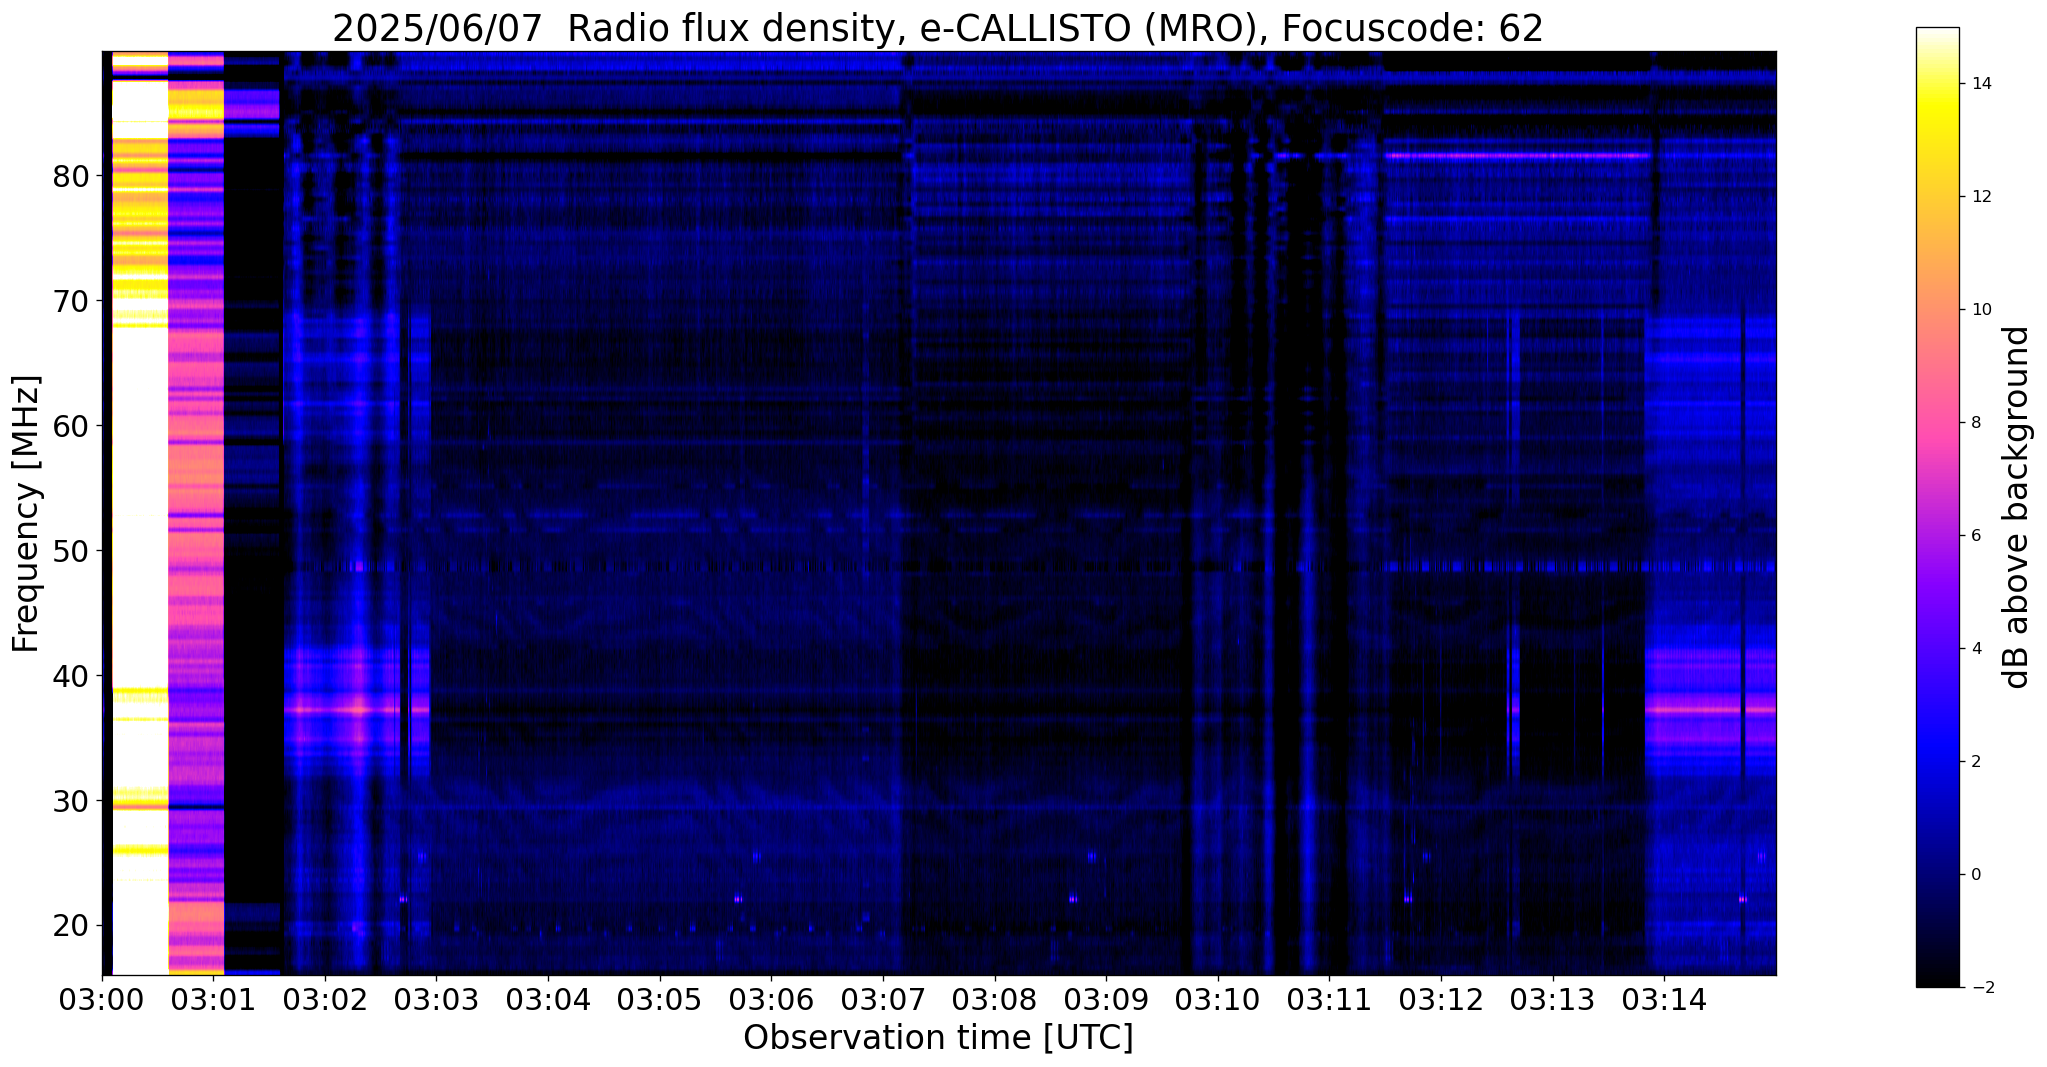Click the 03:09 time tick label
2047x1067 pixels.
pyautogui.click(x=1106, y=1000)
